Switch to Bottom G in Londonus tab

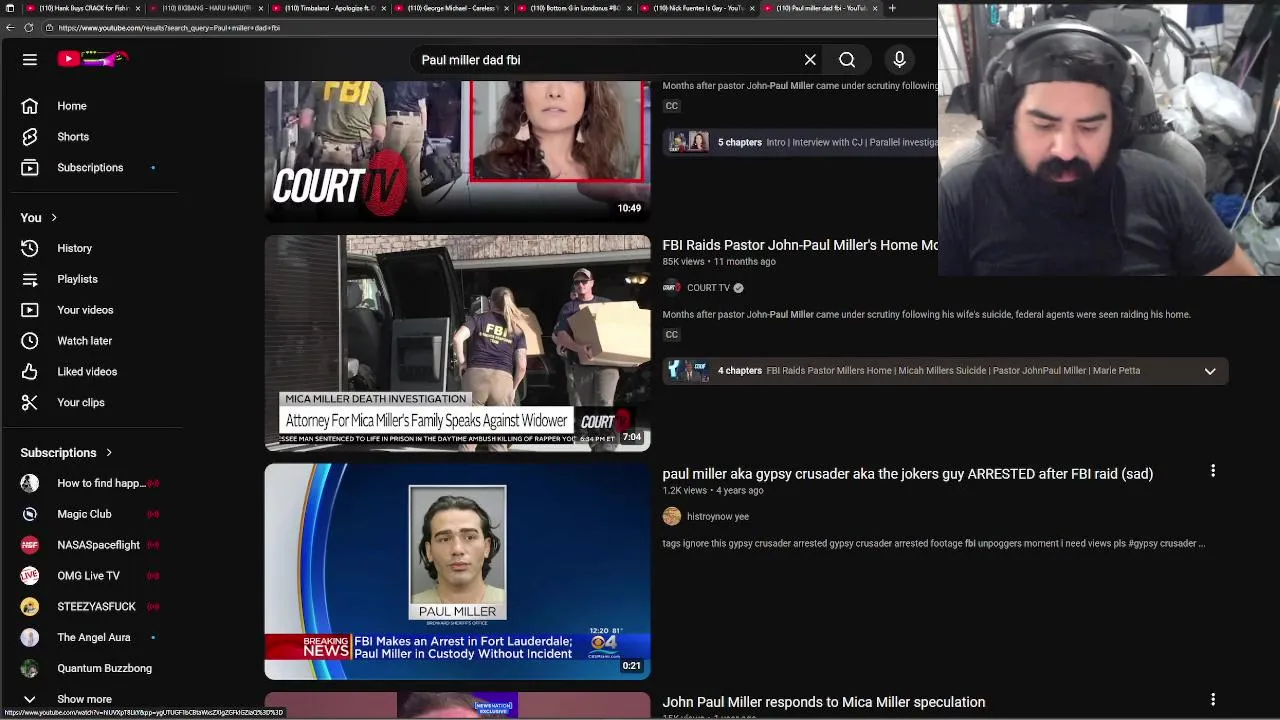pyautogui.click(x=574, y=8)
